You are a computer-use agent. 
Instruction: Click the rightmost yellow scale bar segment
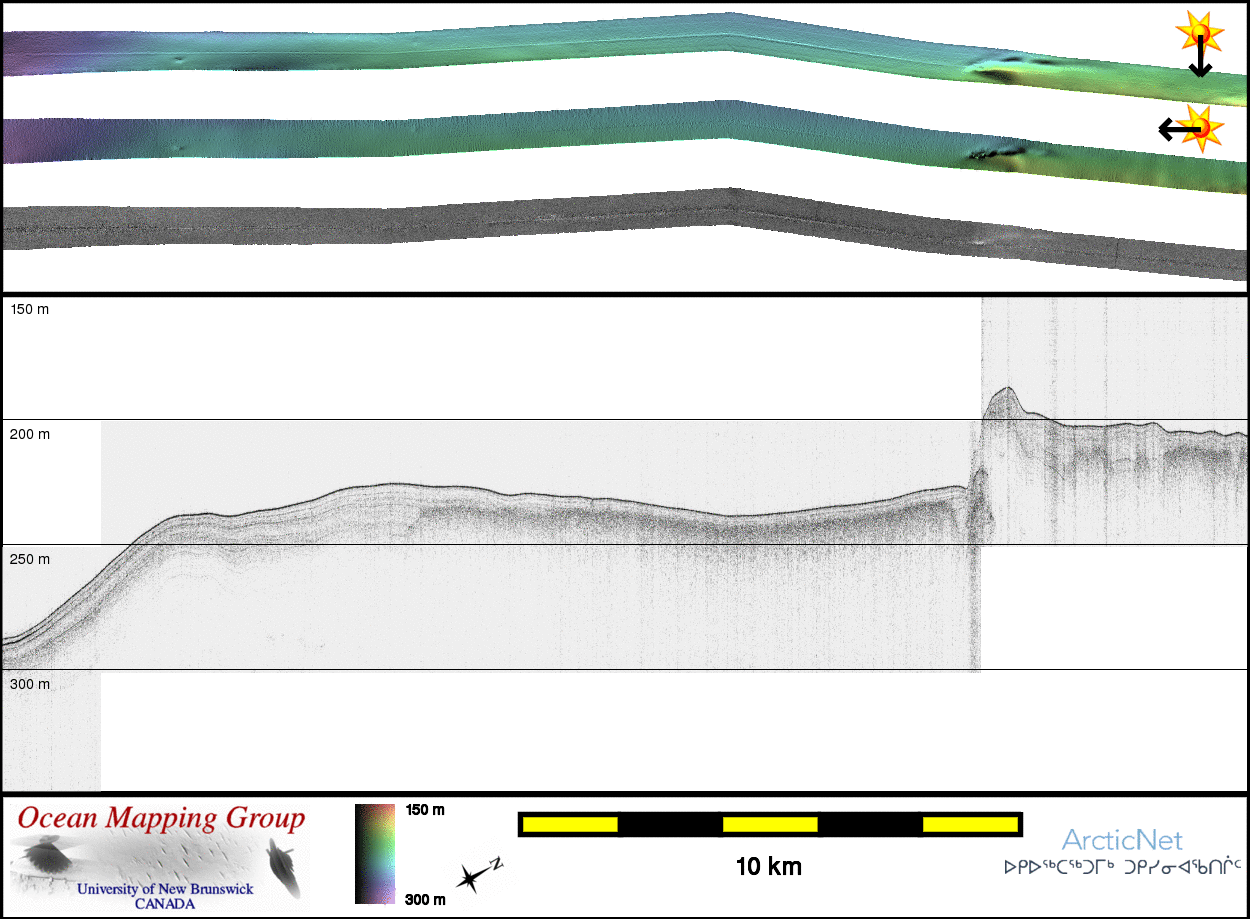coord(969,824)
